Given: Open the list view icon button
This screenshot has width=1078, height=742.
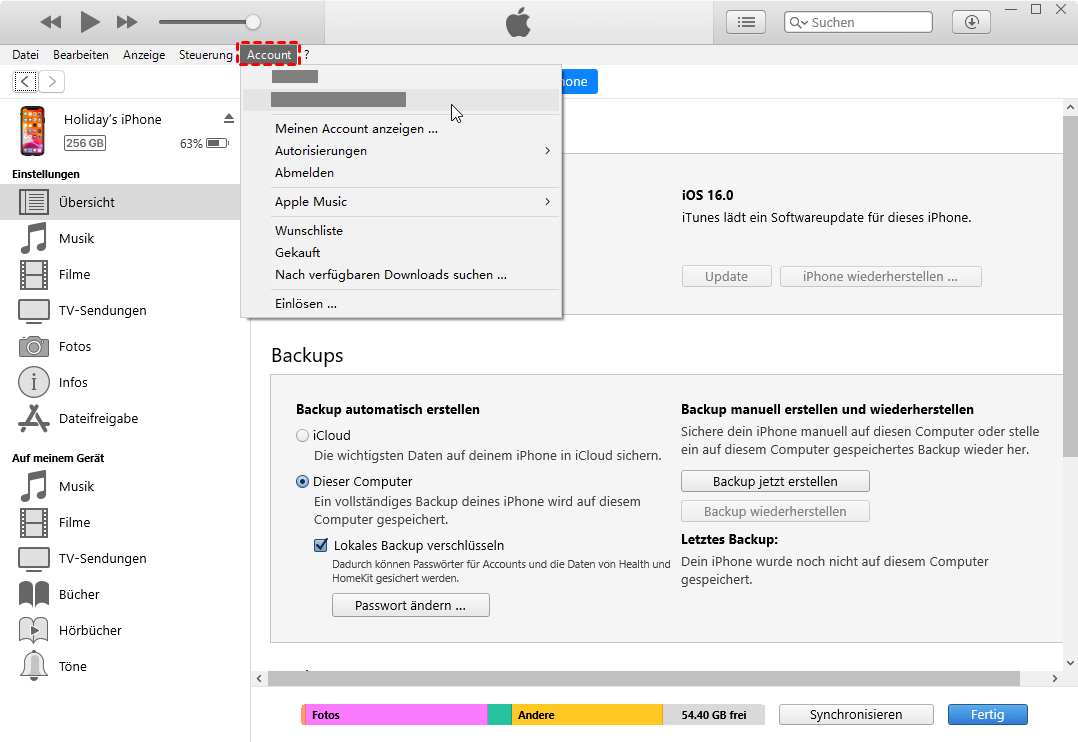Looking at the screenshot, I should tap(746, 22).
